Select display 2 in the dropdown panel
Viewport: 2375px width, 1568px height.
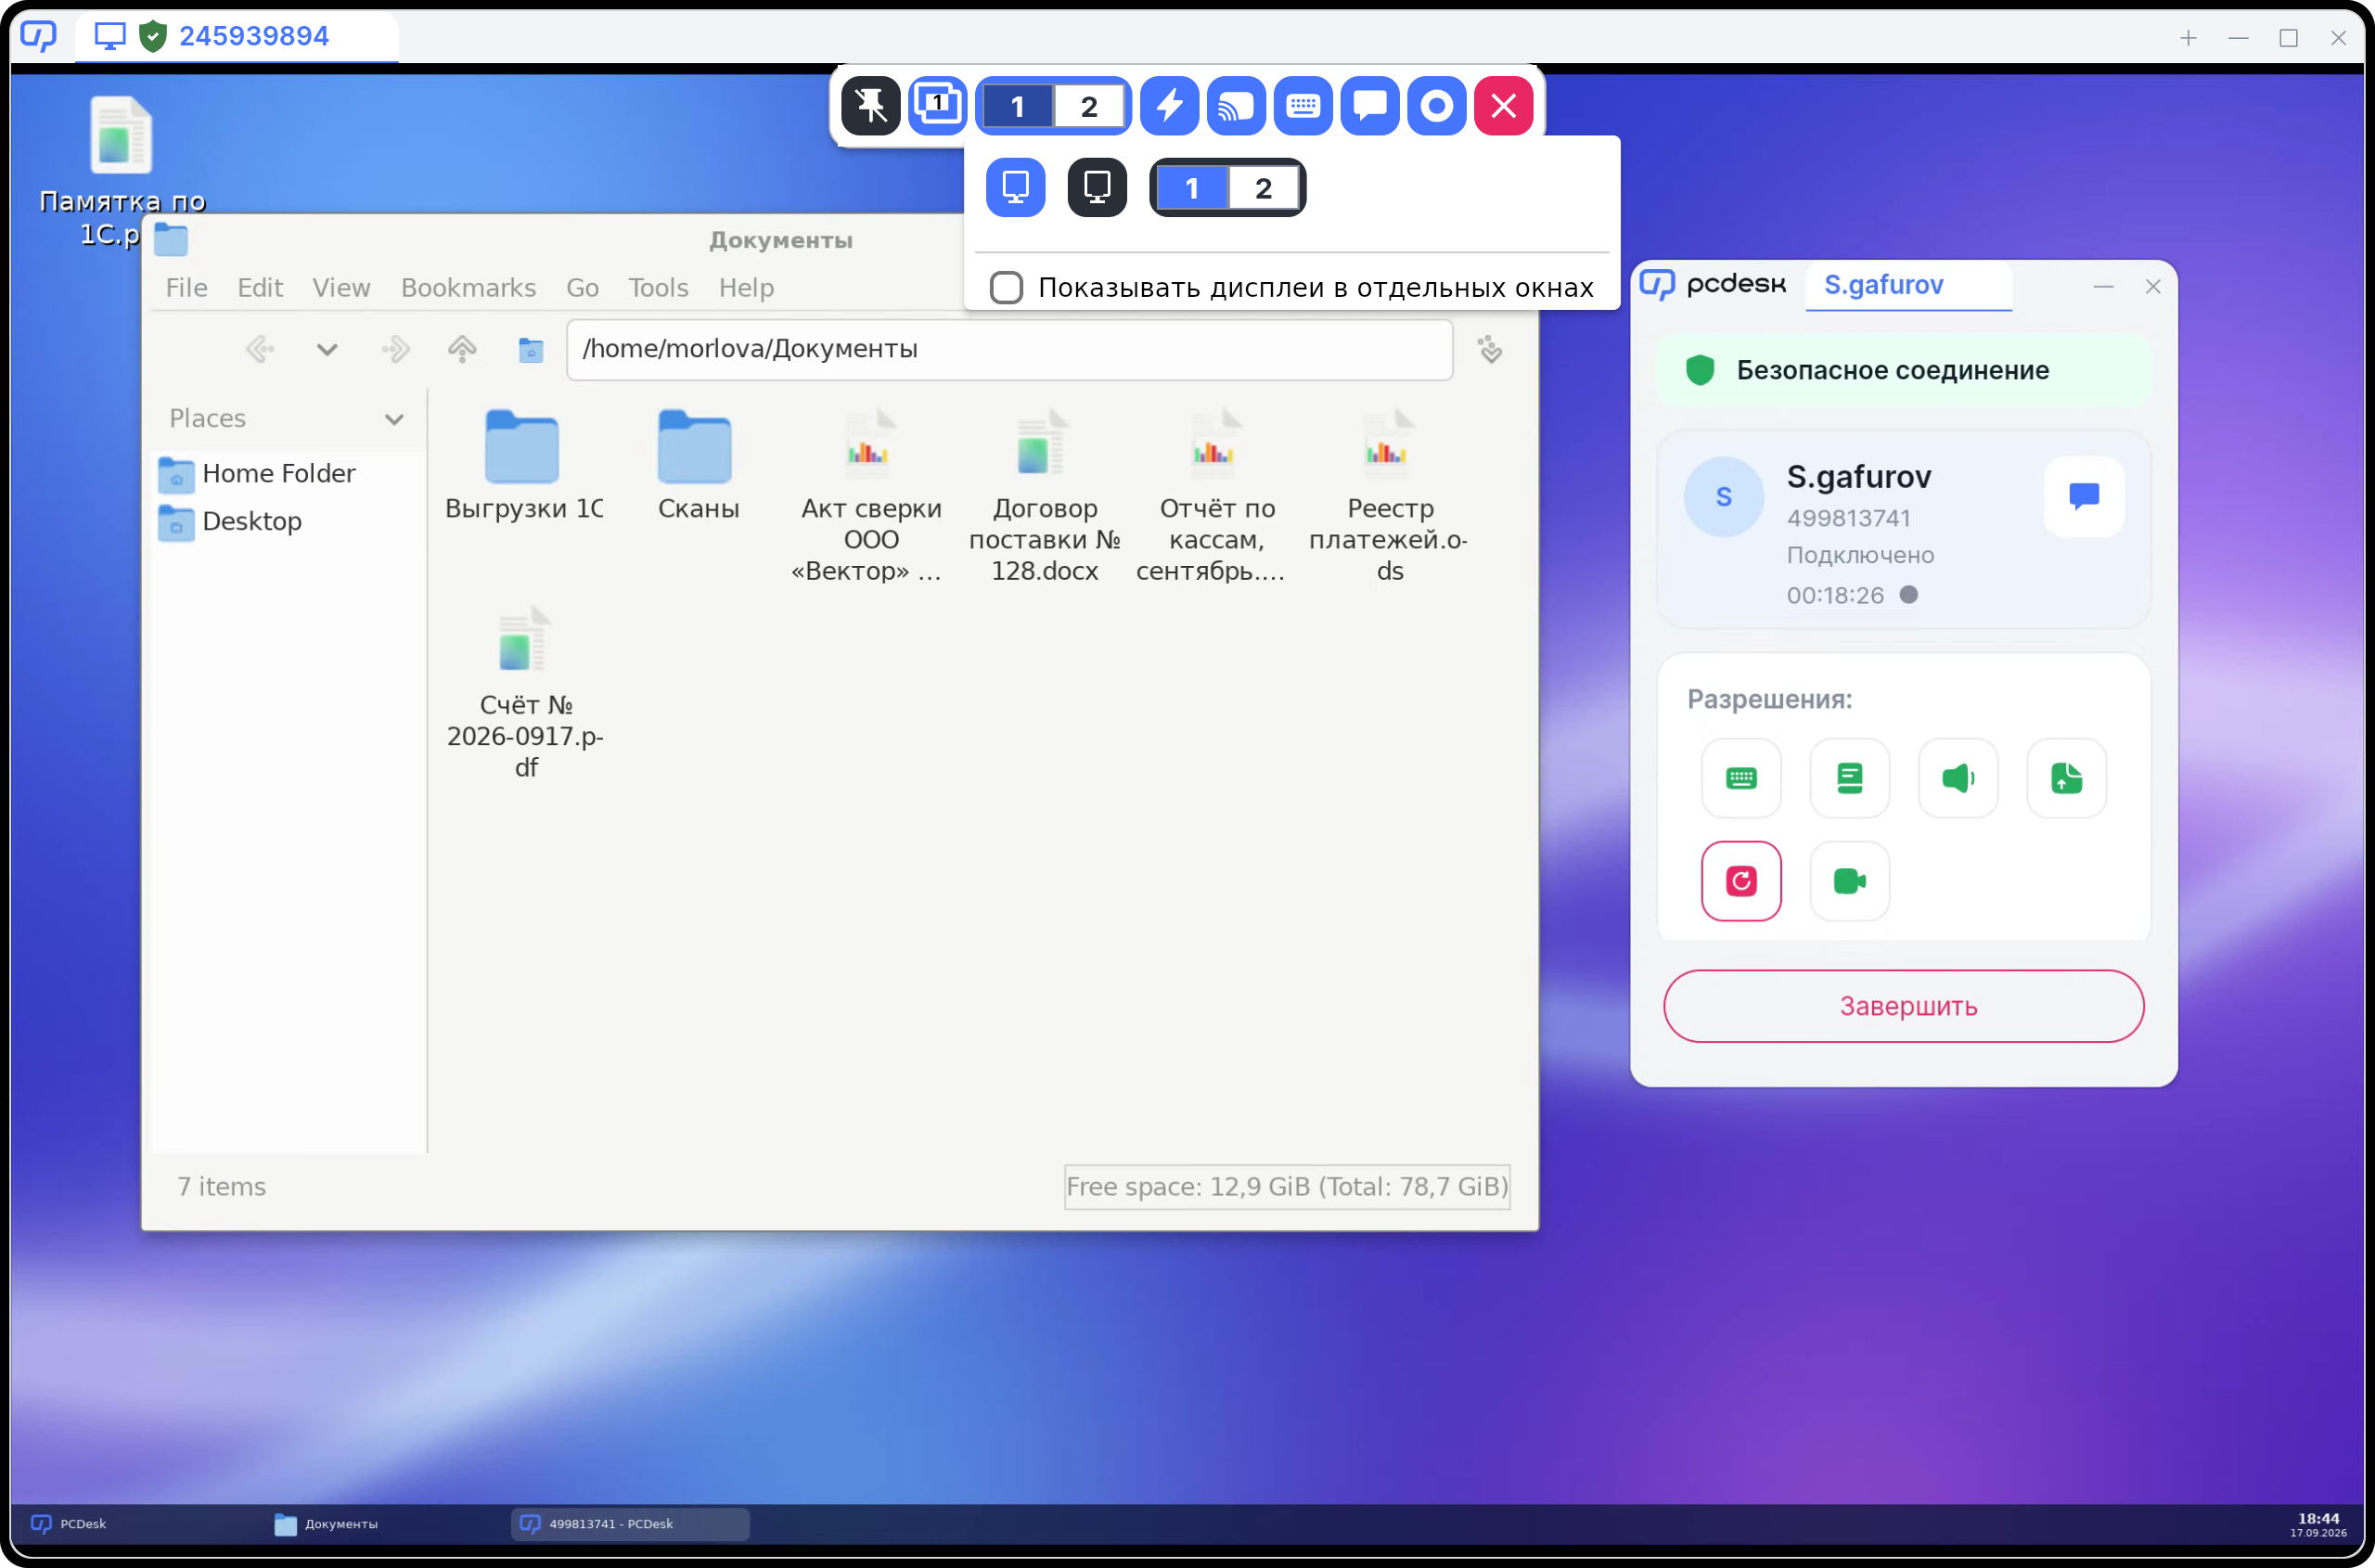point(1263,188)
